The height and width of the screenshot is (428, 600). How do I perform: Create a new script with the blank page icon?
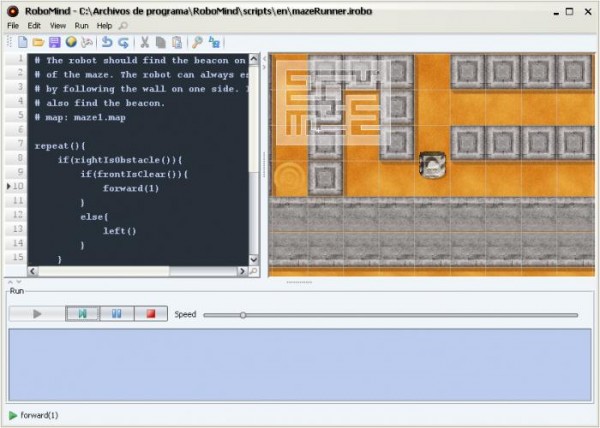(x=23, y=42)
